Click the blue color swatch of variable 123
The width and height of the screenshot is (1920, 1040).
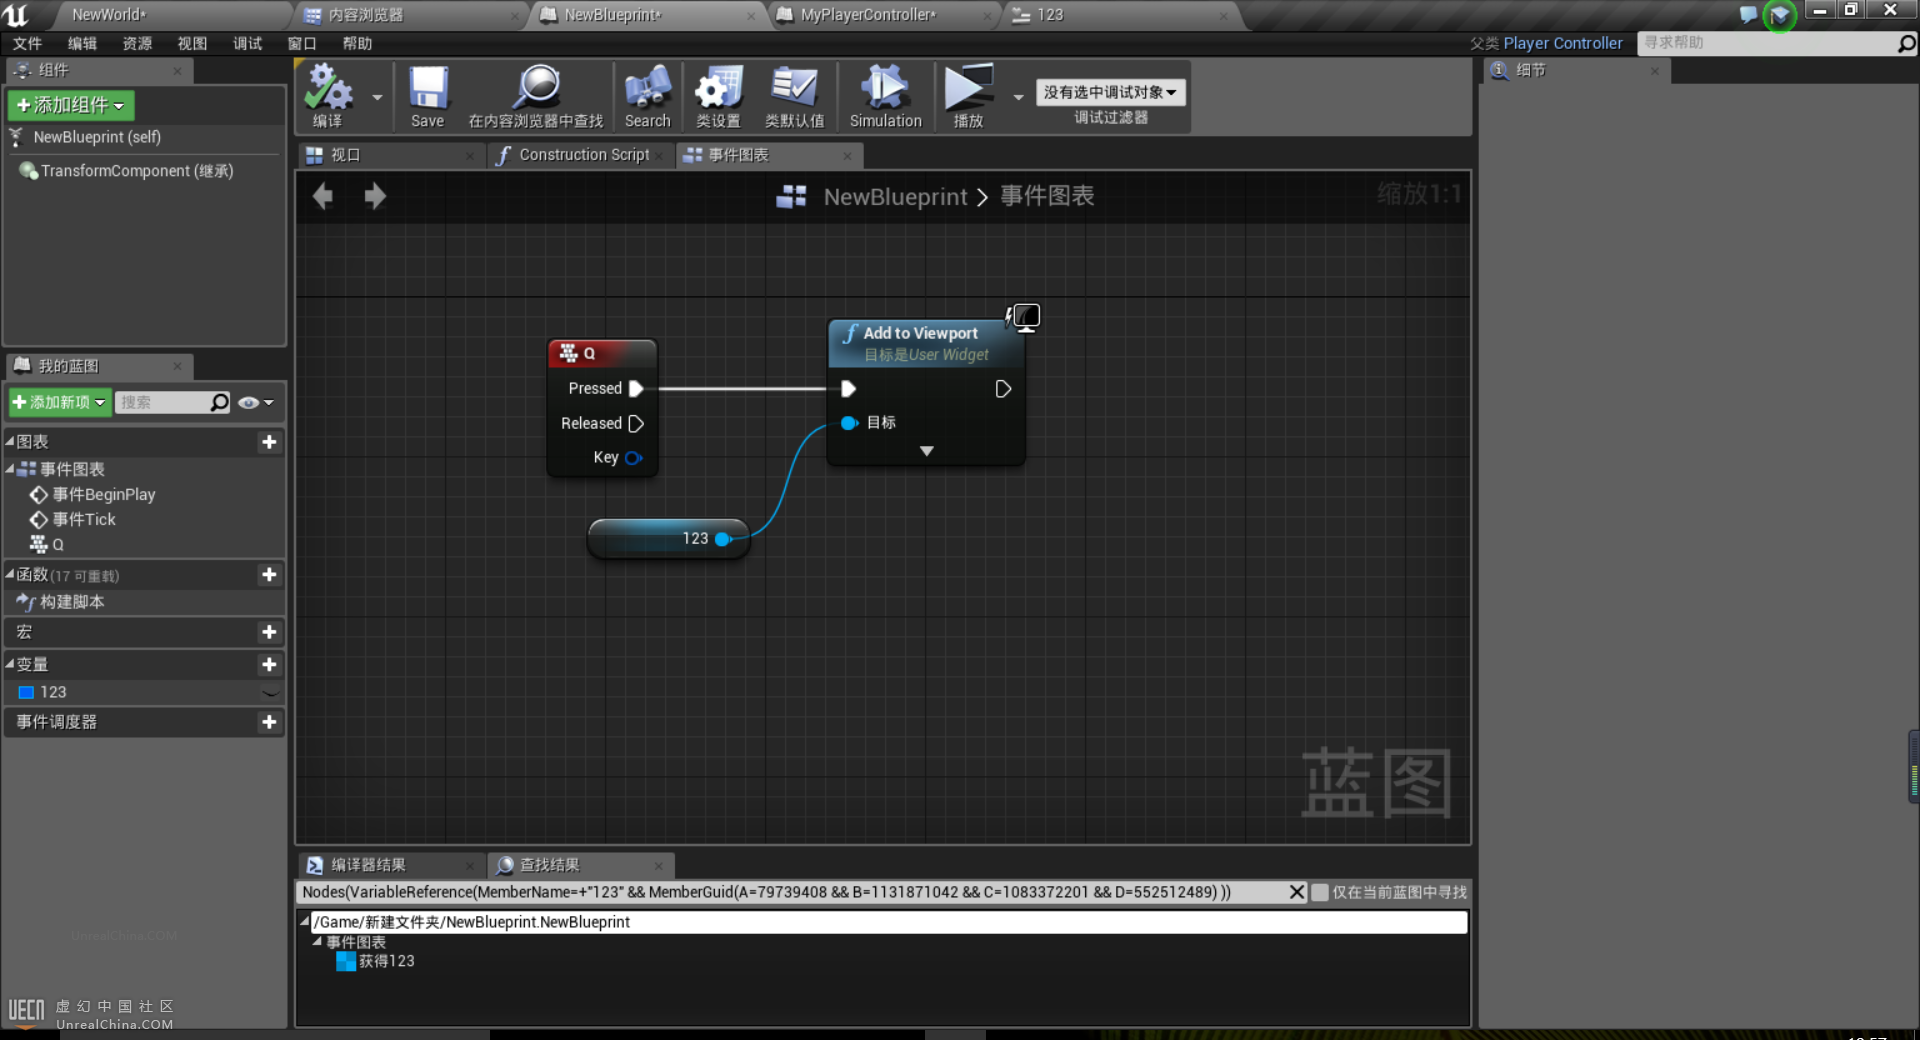[27, 692]
